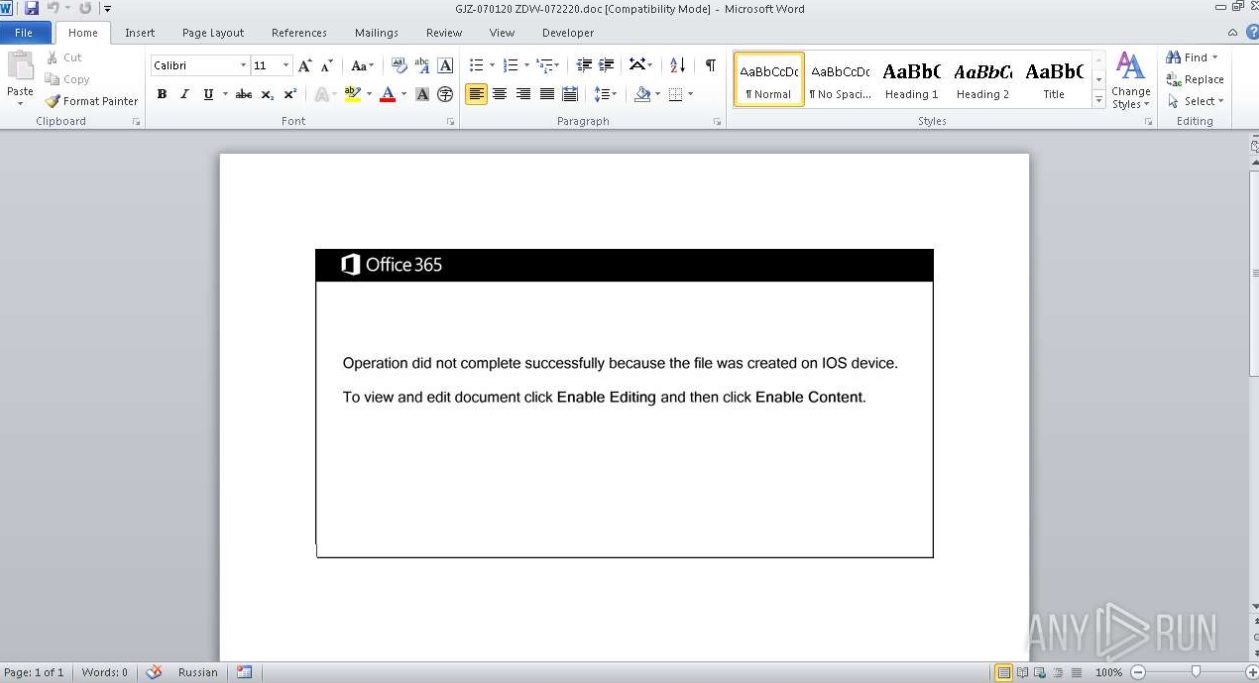Click the Enclose Characters icon
This screenshot has height=683, width=1259.
coord(445,94)
